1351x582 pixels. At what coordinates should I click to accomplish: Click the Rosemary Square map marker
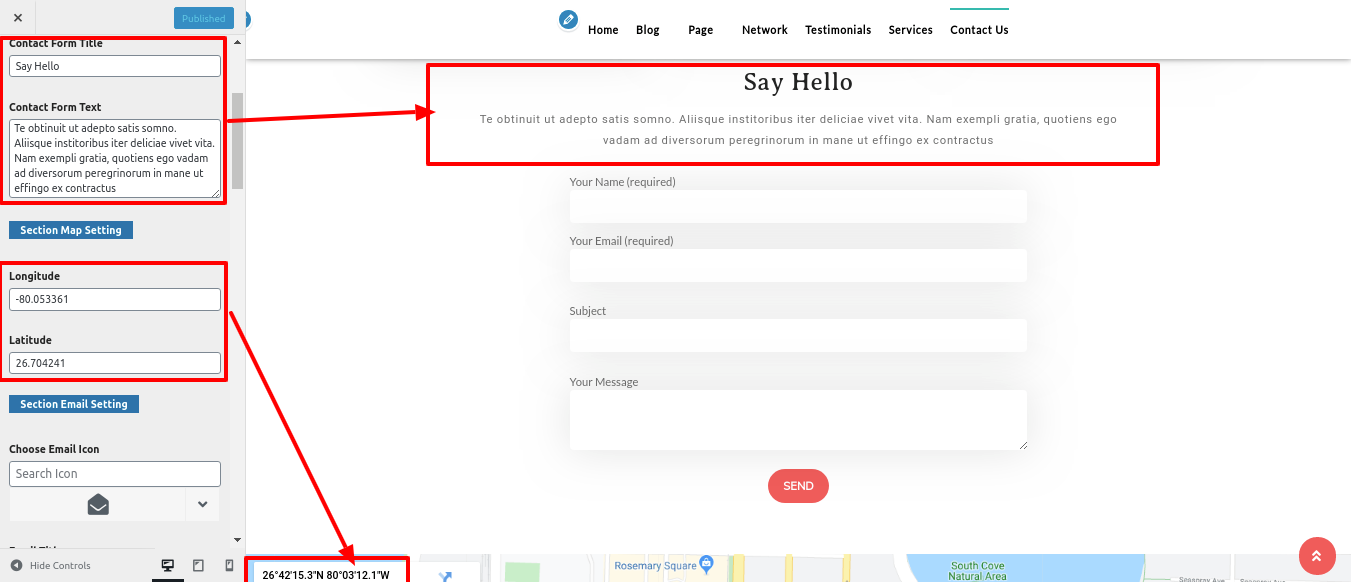pyautogui.click(x=706, y=564)
